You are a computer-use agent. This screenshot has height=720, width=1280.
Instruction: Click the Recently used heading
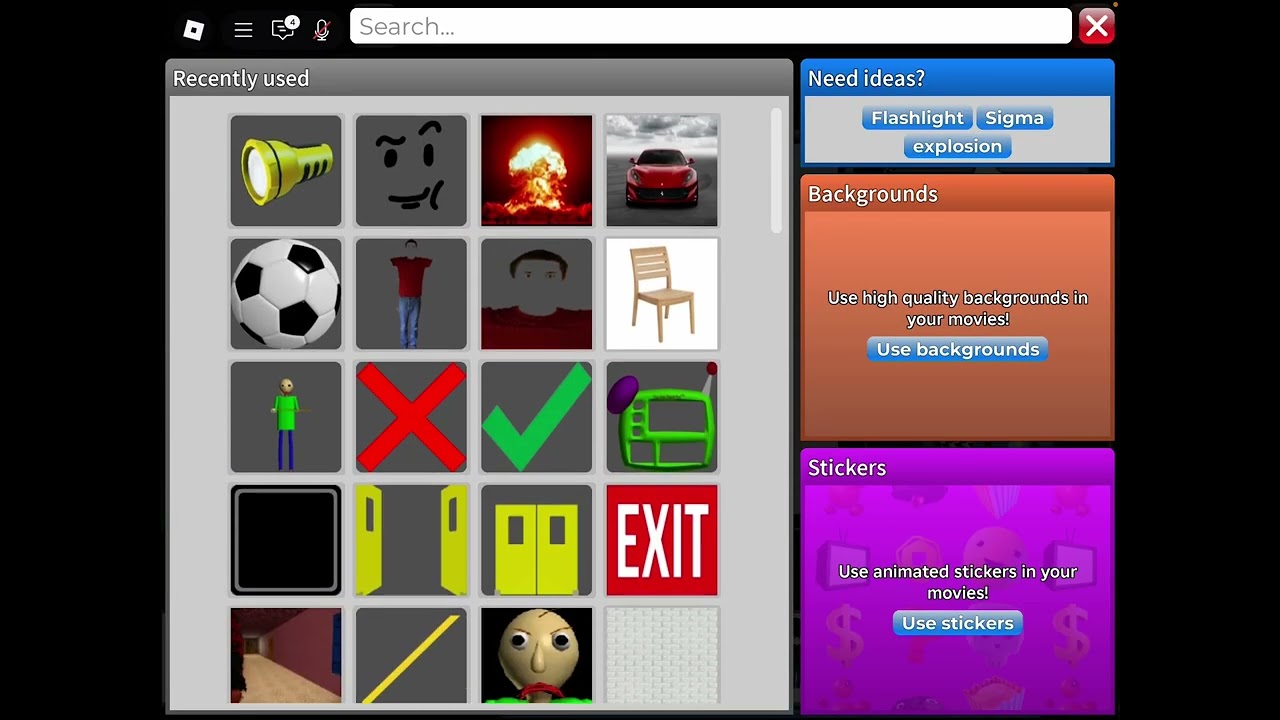coord(241,78)
